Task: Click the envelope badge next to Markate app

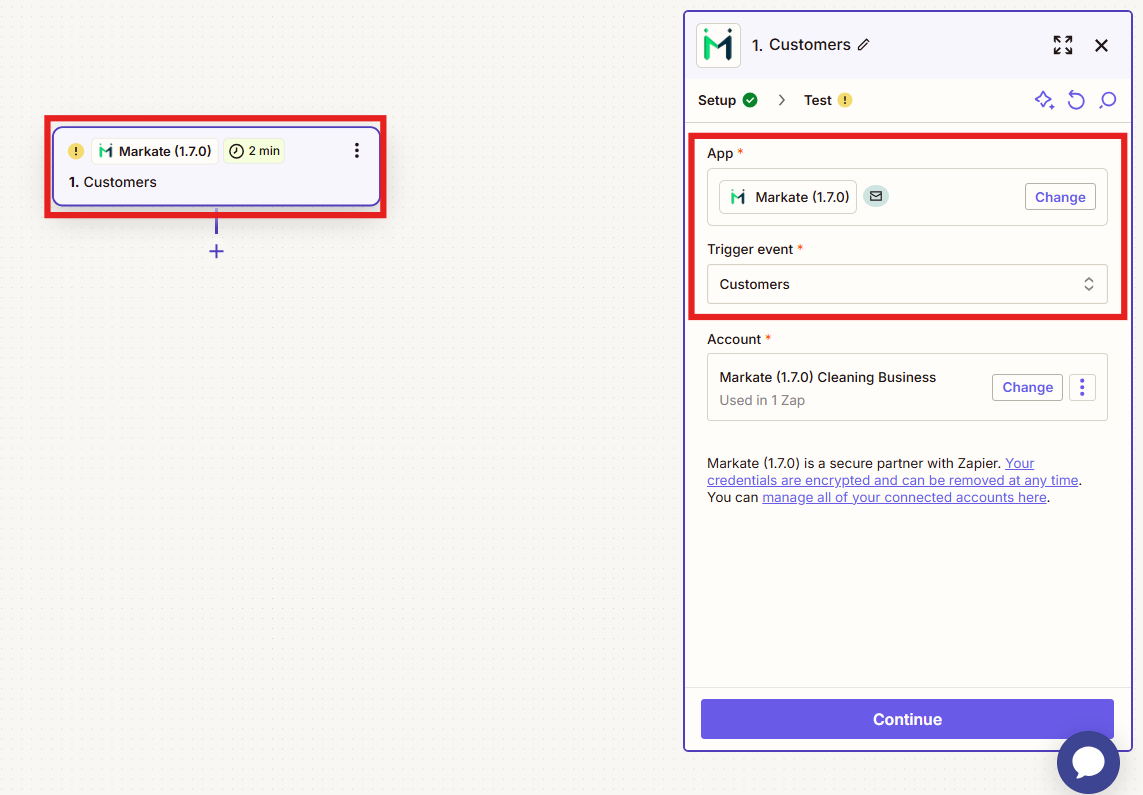Action: pos(876,196)
